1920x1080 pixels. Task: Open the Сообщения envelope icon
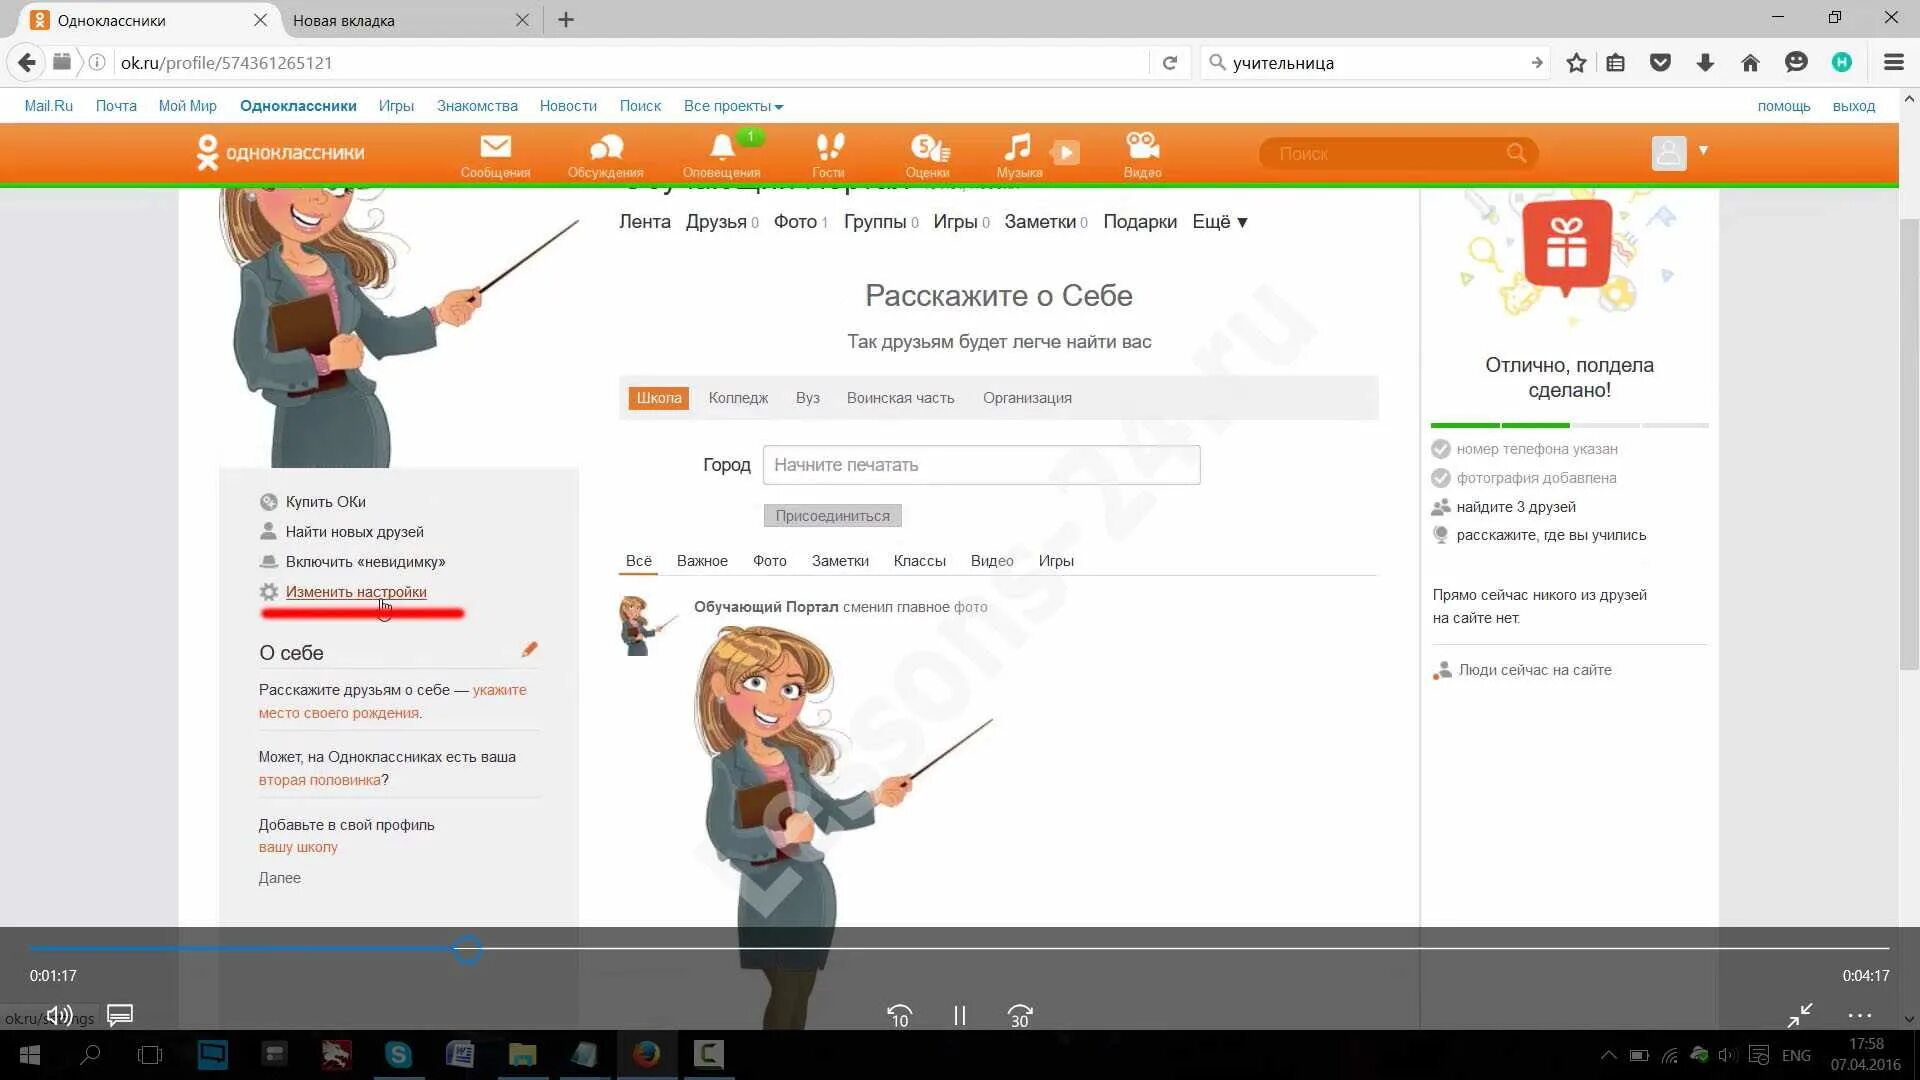495,147
